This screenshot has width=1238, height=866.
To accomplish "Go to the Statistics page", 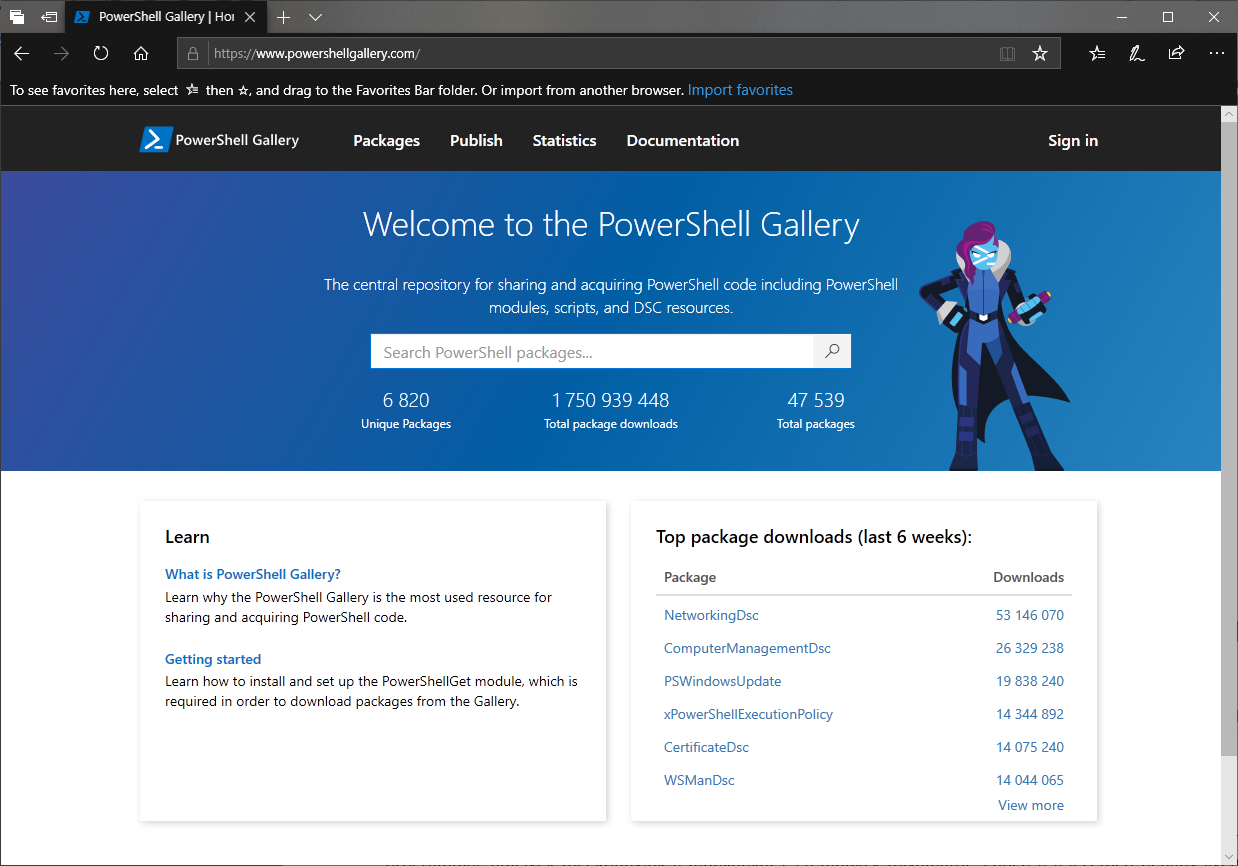I will 564,141.
